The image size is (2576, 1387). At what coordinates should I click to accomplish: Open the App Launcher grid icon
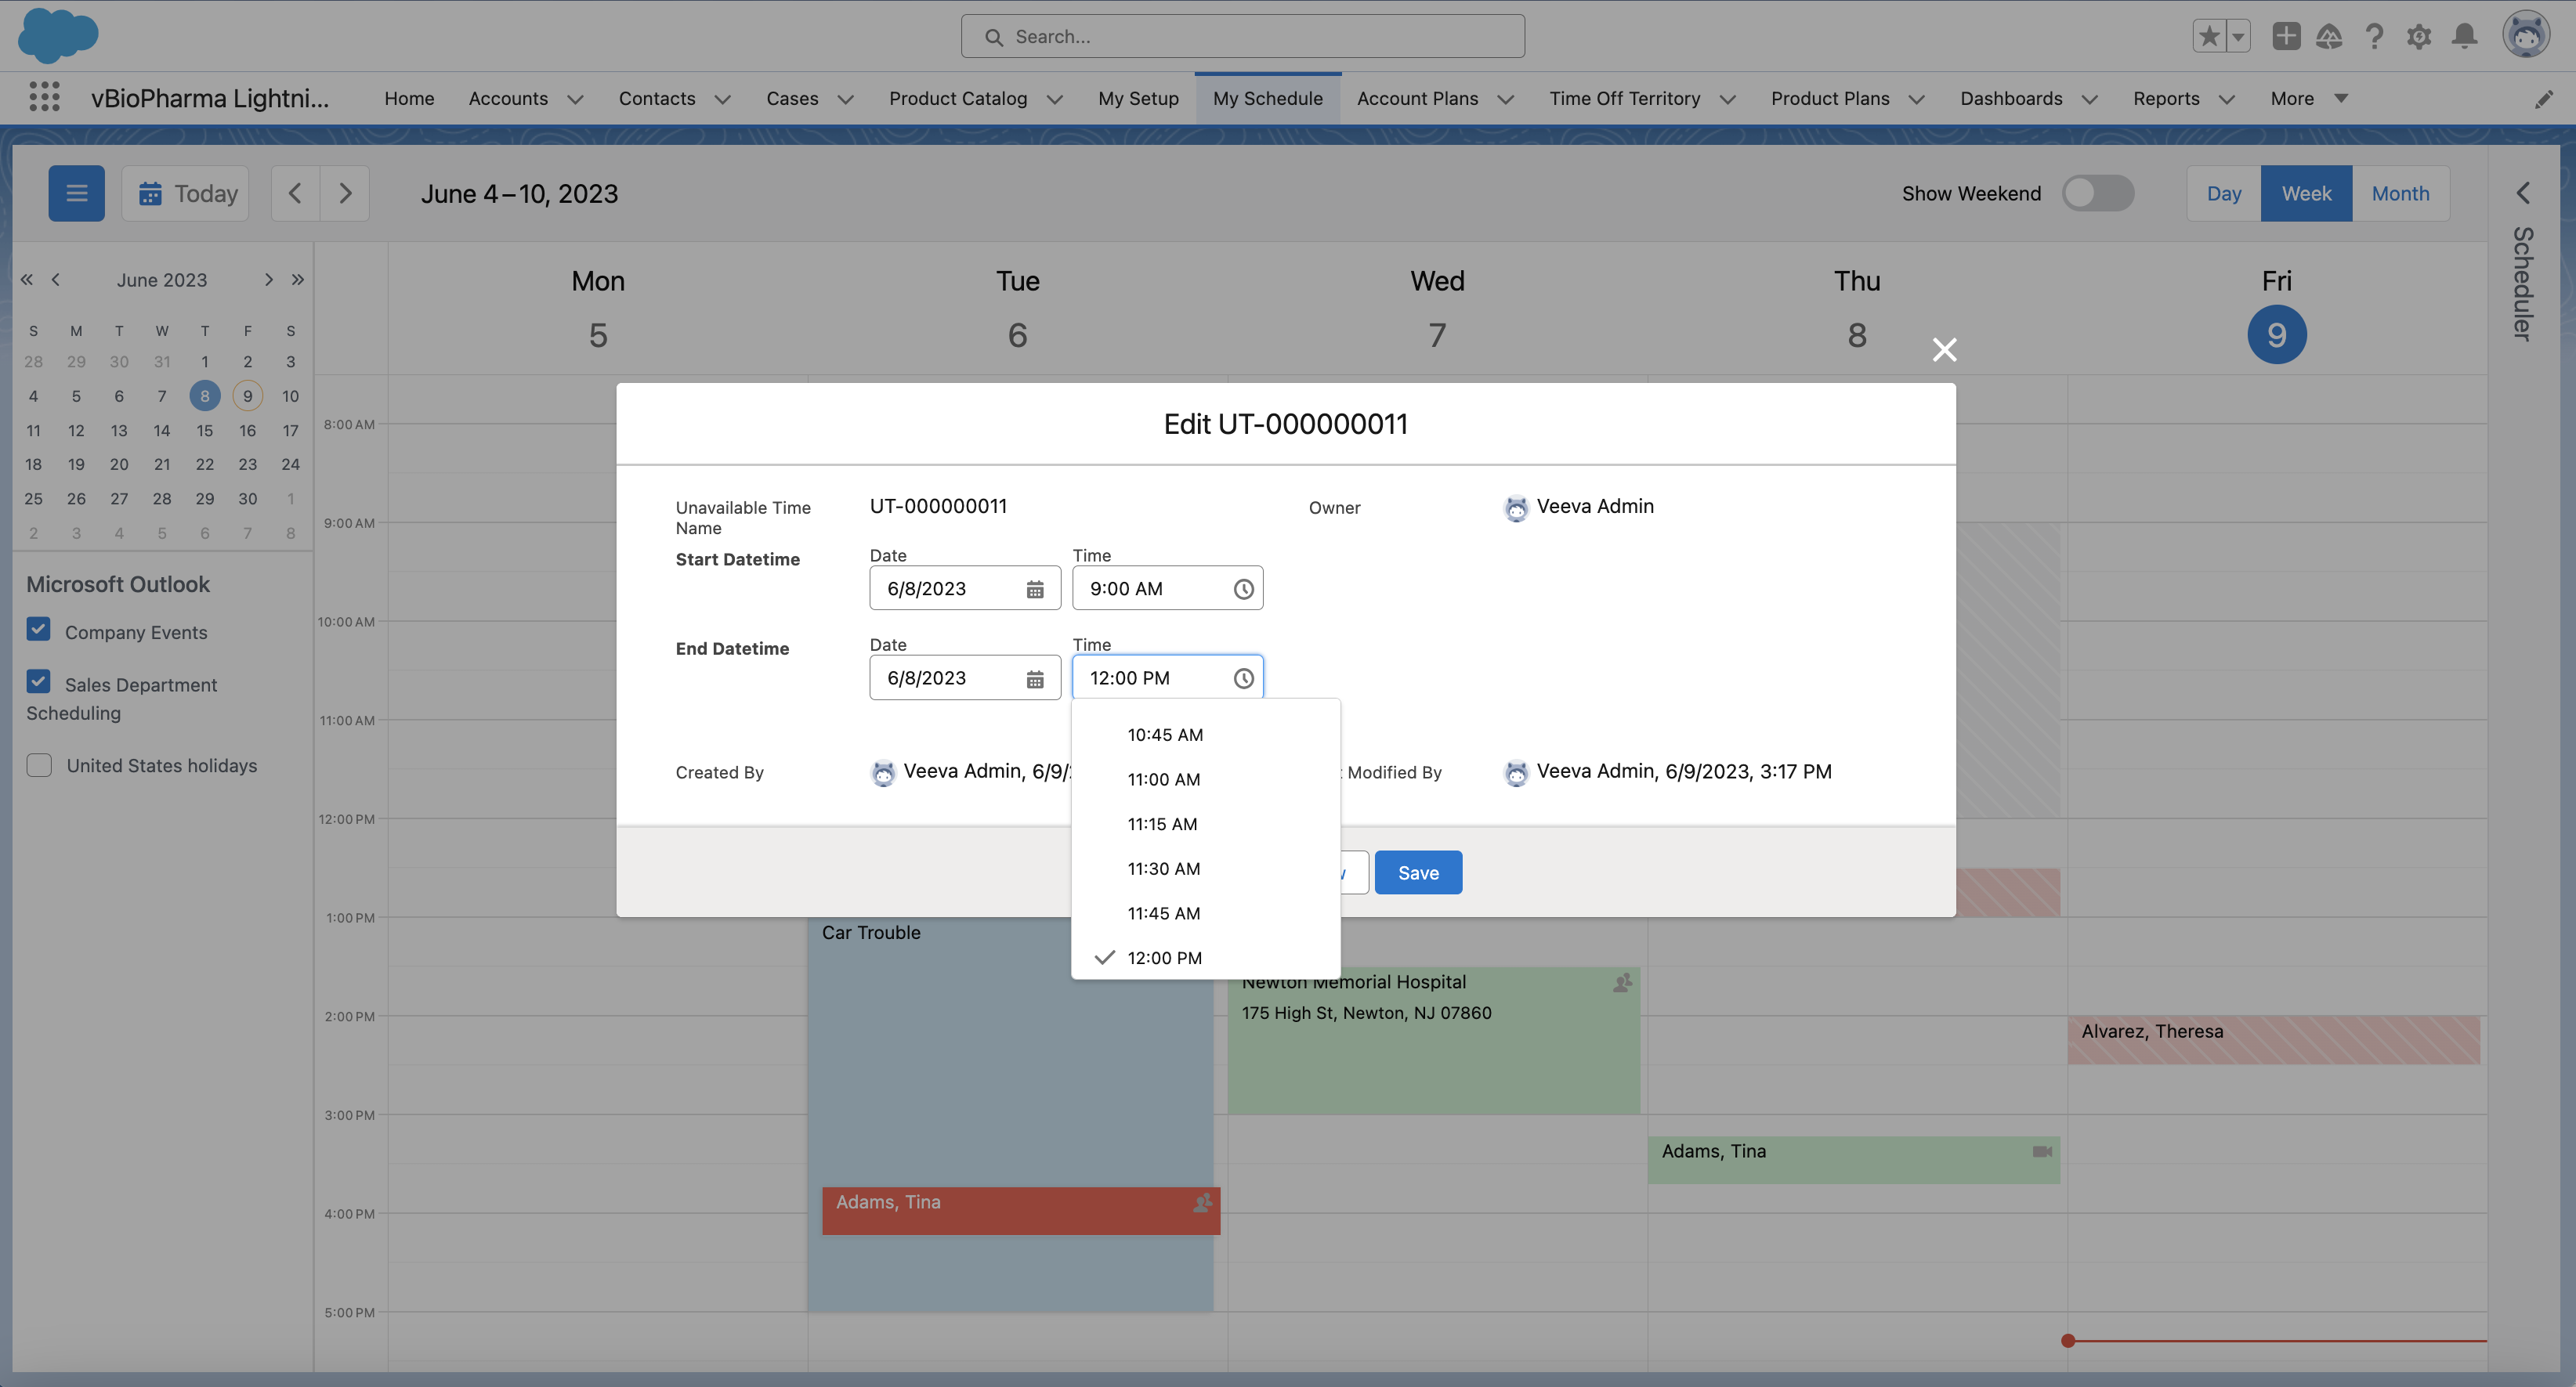(44, 97)
